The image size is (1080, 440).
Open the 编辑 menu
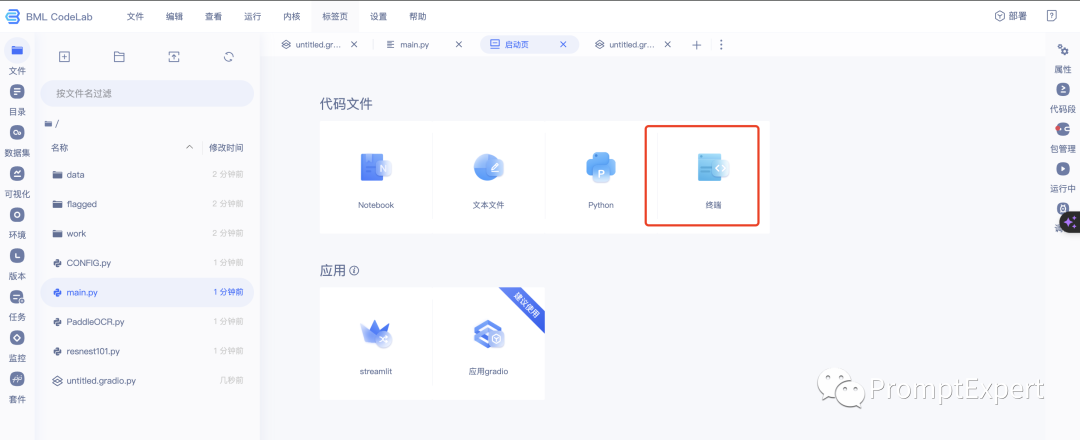pyautogui.click(x=174, y=17)
